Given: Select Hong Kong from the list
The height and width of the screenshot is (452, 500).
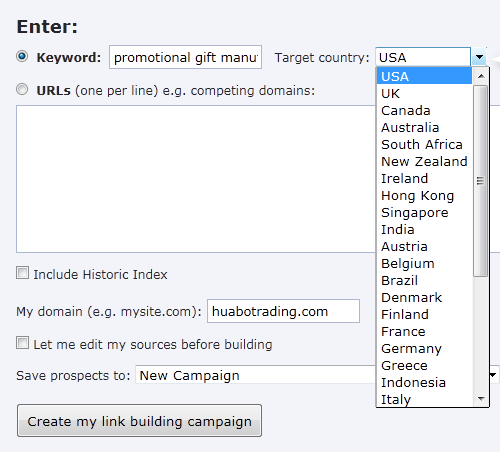Looking at the screenshot, I should (x=424, y=196).
